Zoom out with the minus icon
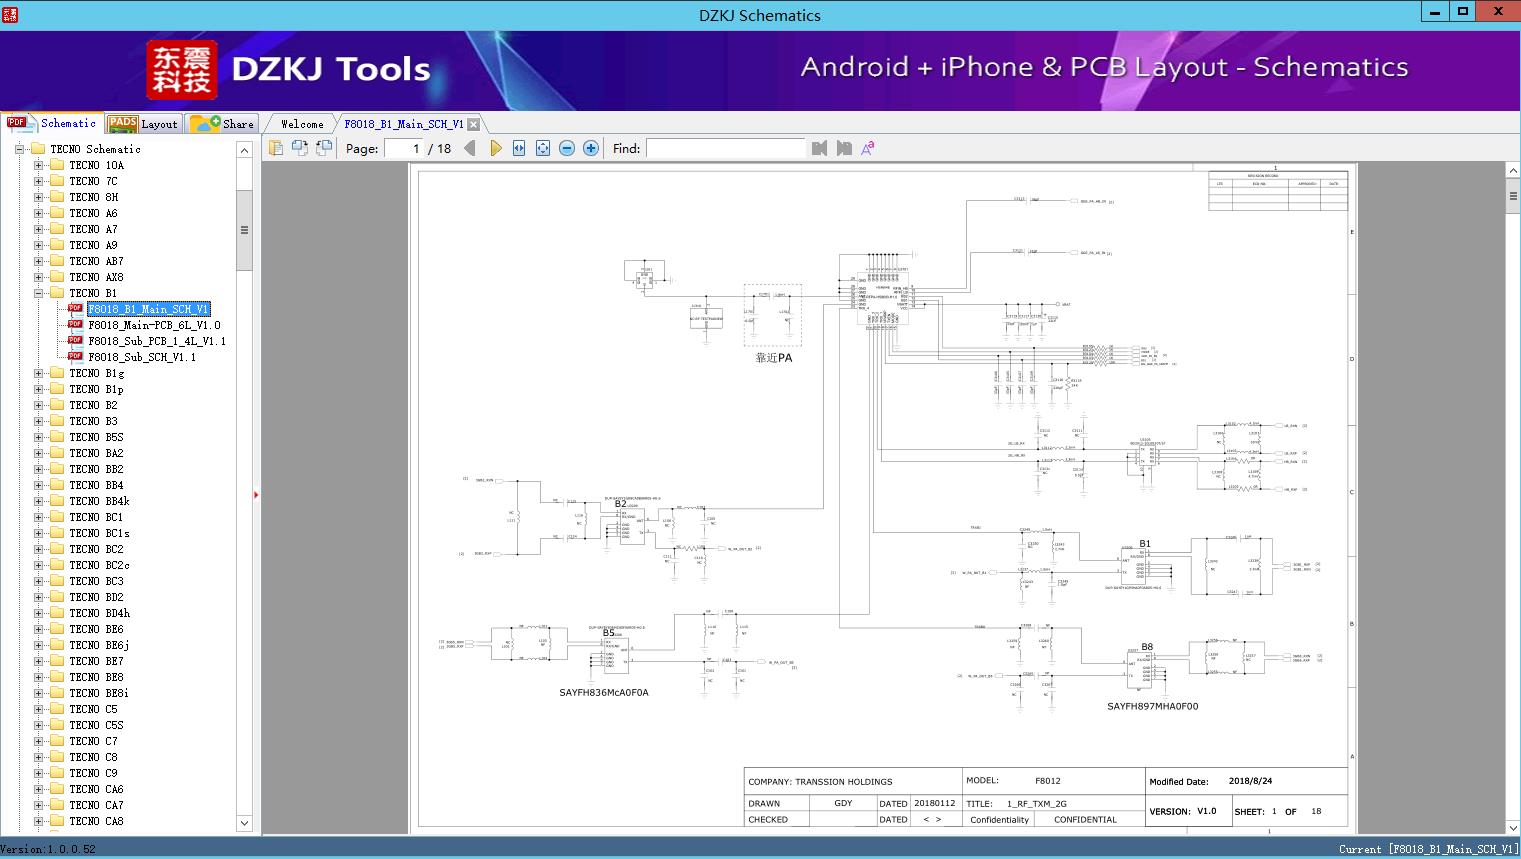Screen dimensions: 1521x859 pyautogui.click(x=567, y=148)
